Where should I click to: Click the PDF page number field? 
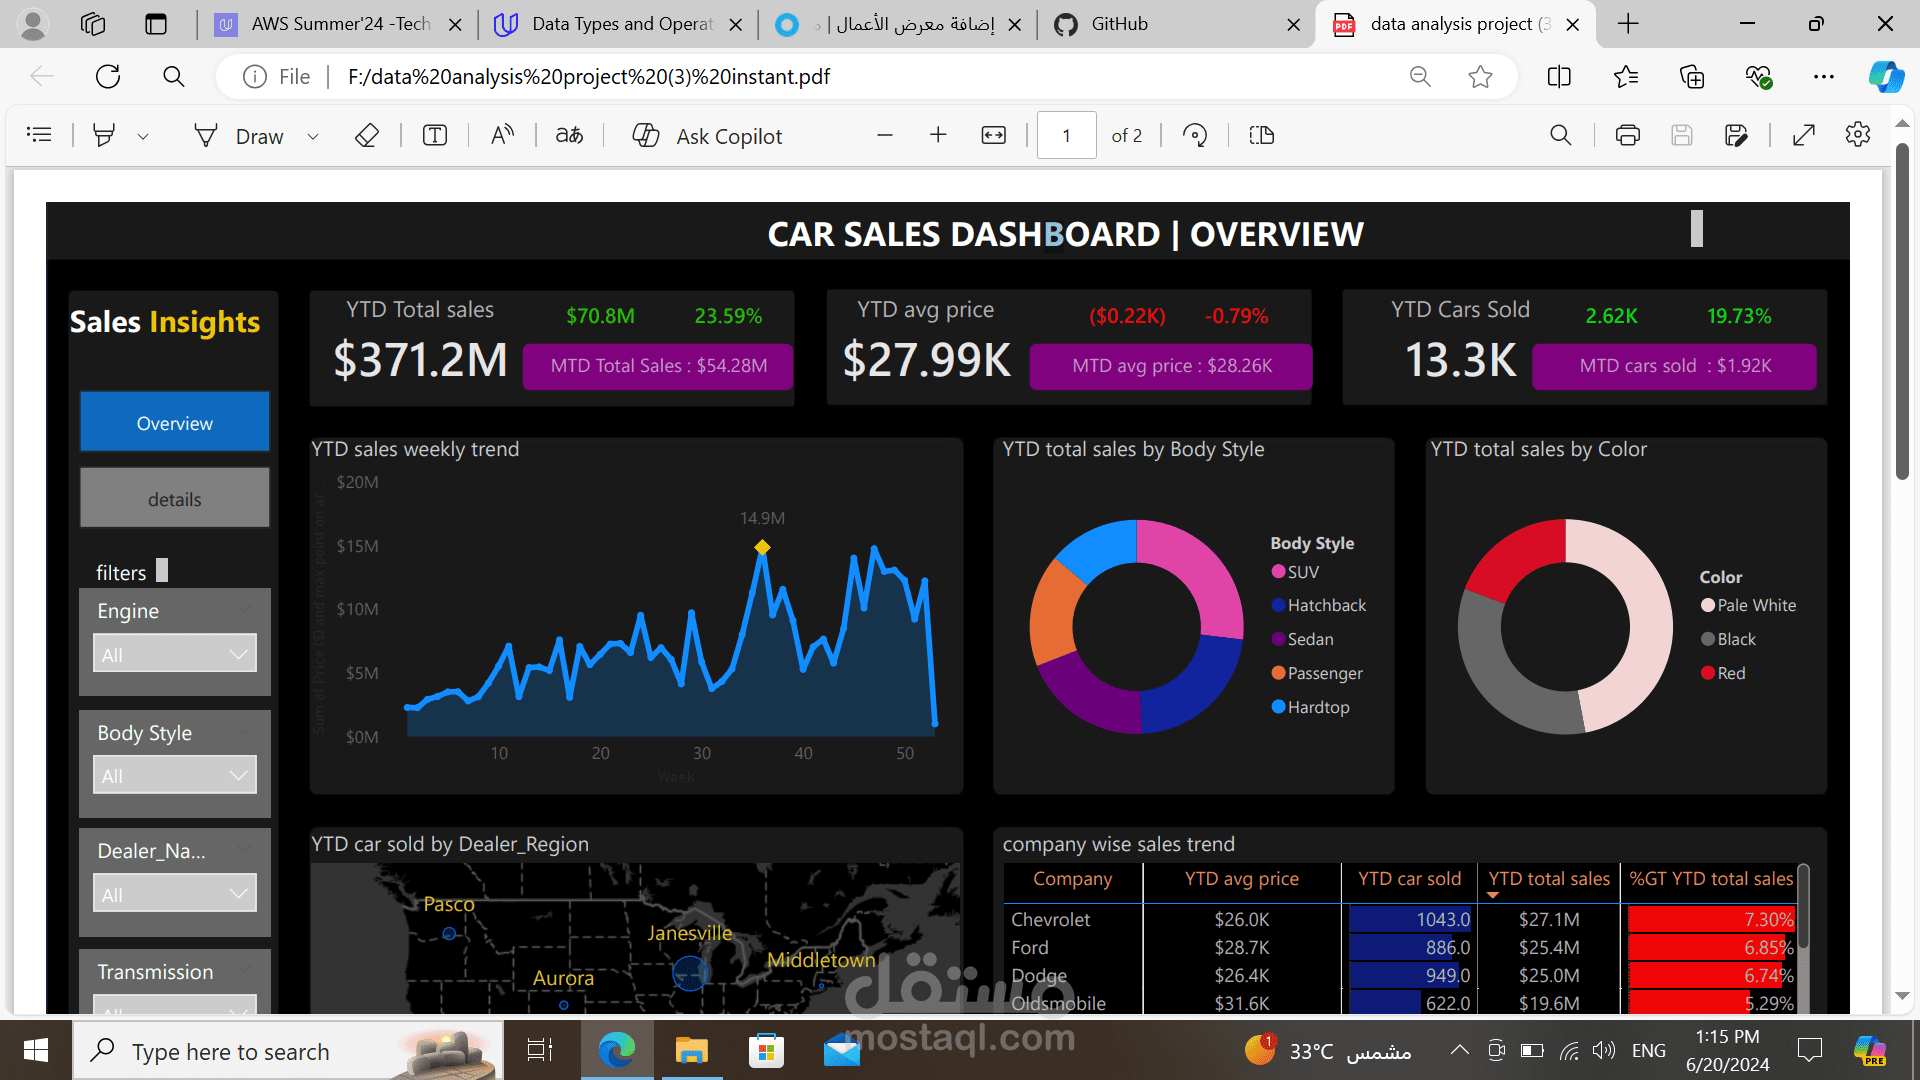pos(1066,135)
